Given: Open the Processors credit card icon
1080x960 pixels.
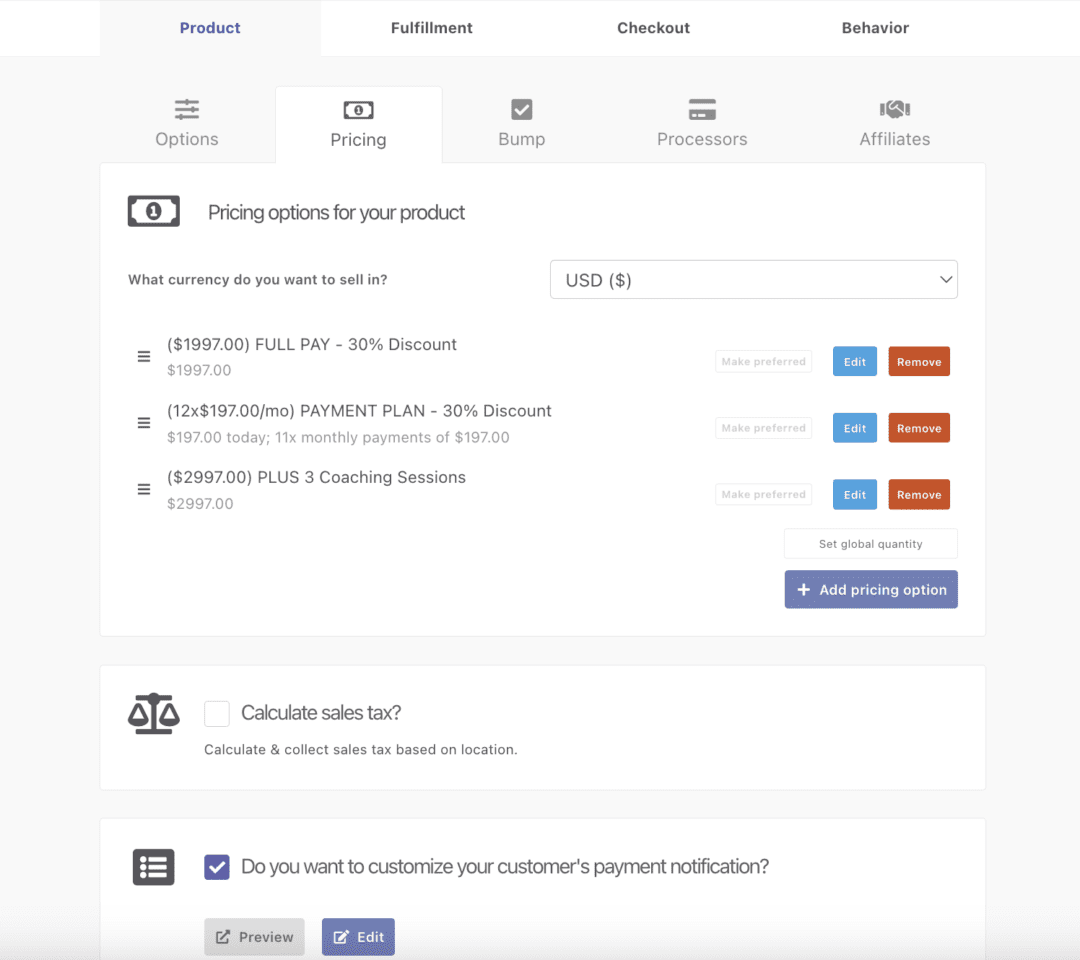Looking at the screenshot, I should pos(702,109).
